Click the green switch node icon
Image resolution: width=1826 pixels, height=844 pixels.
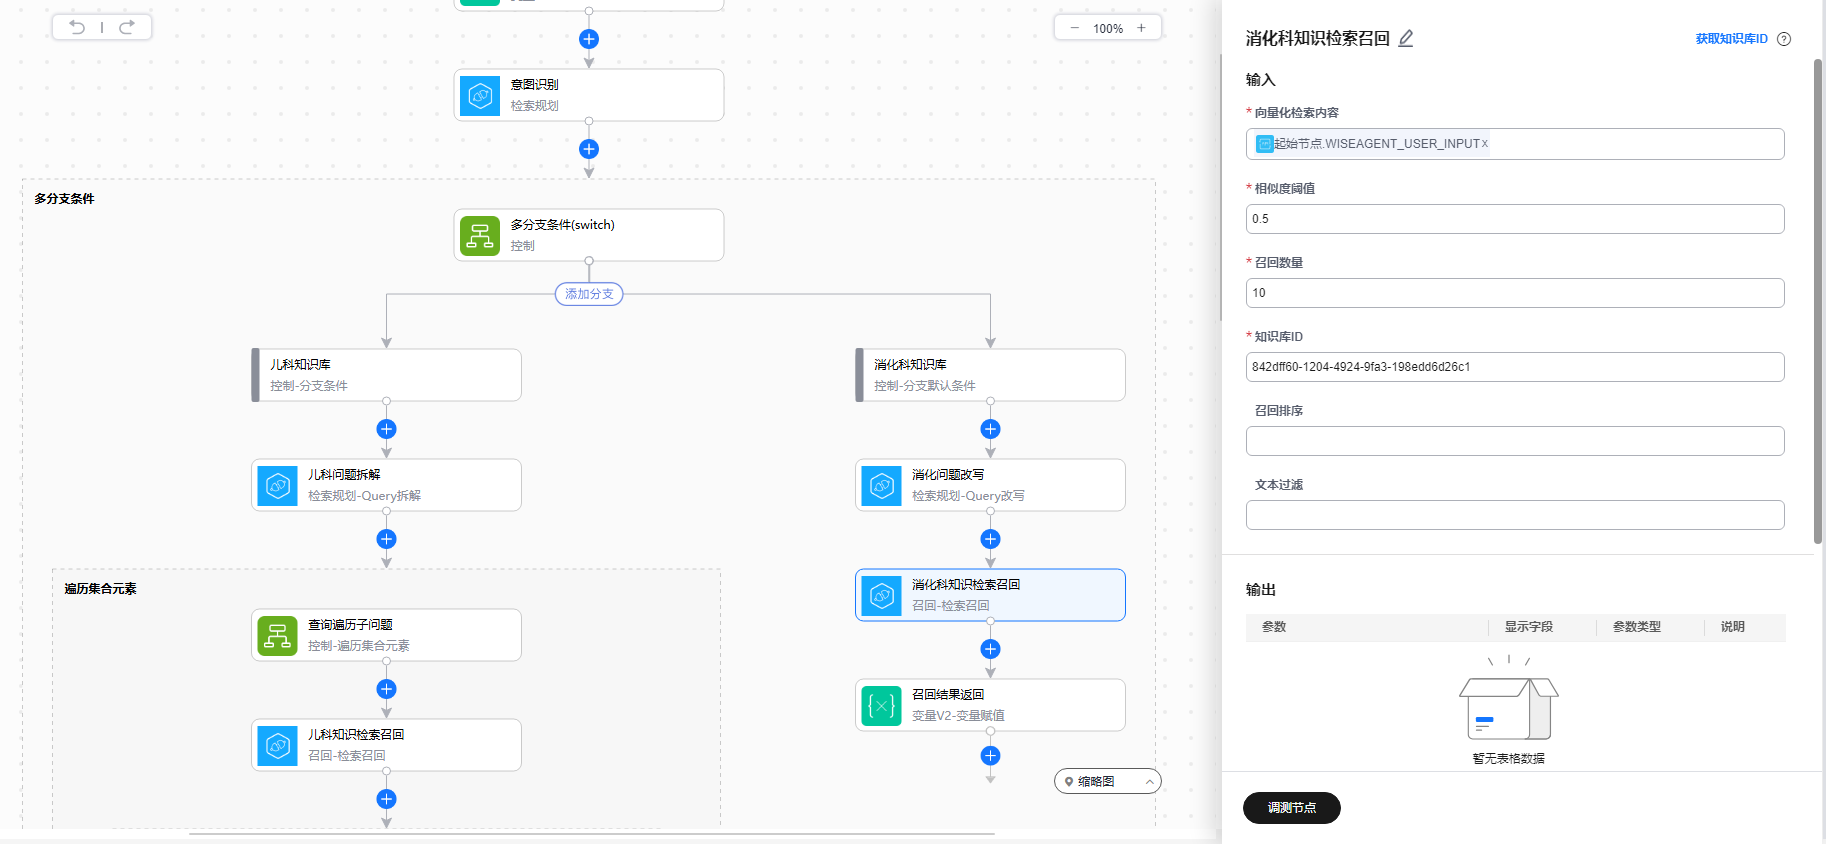point(480,236)
